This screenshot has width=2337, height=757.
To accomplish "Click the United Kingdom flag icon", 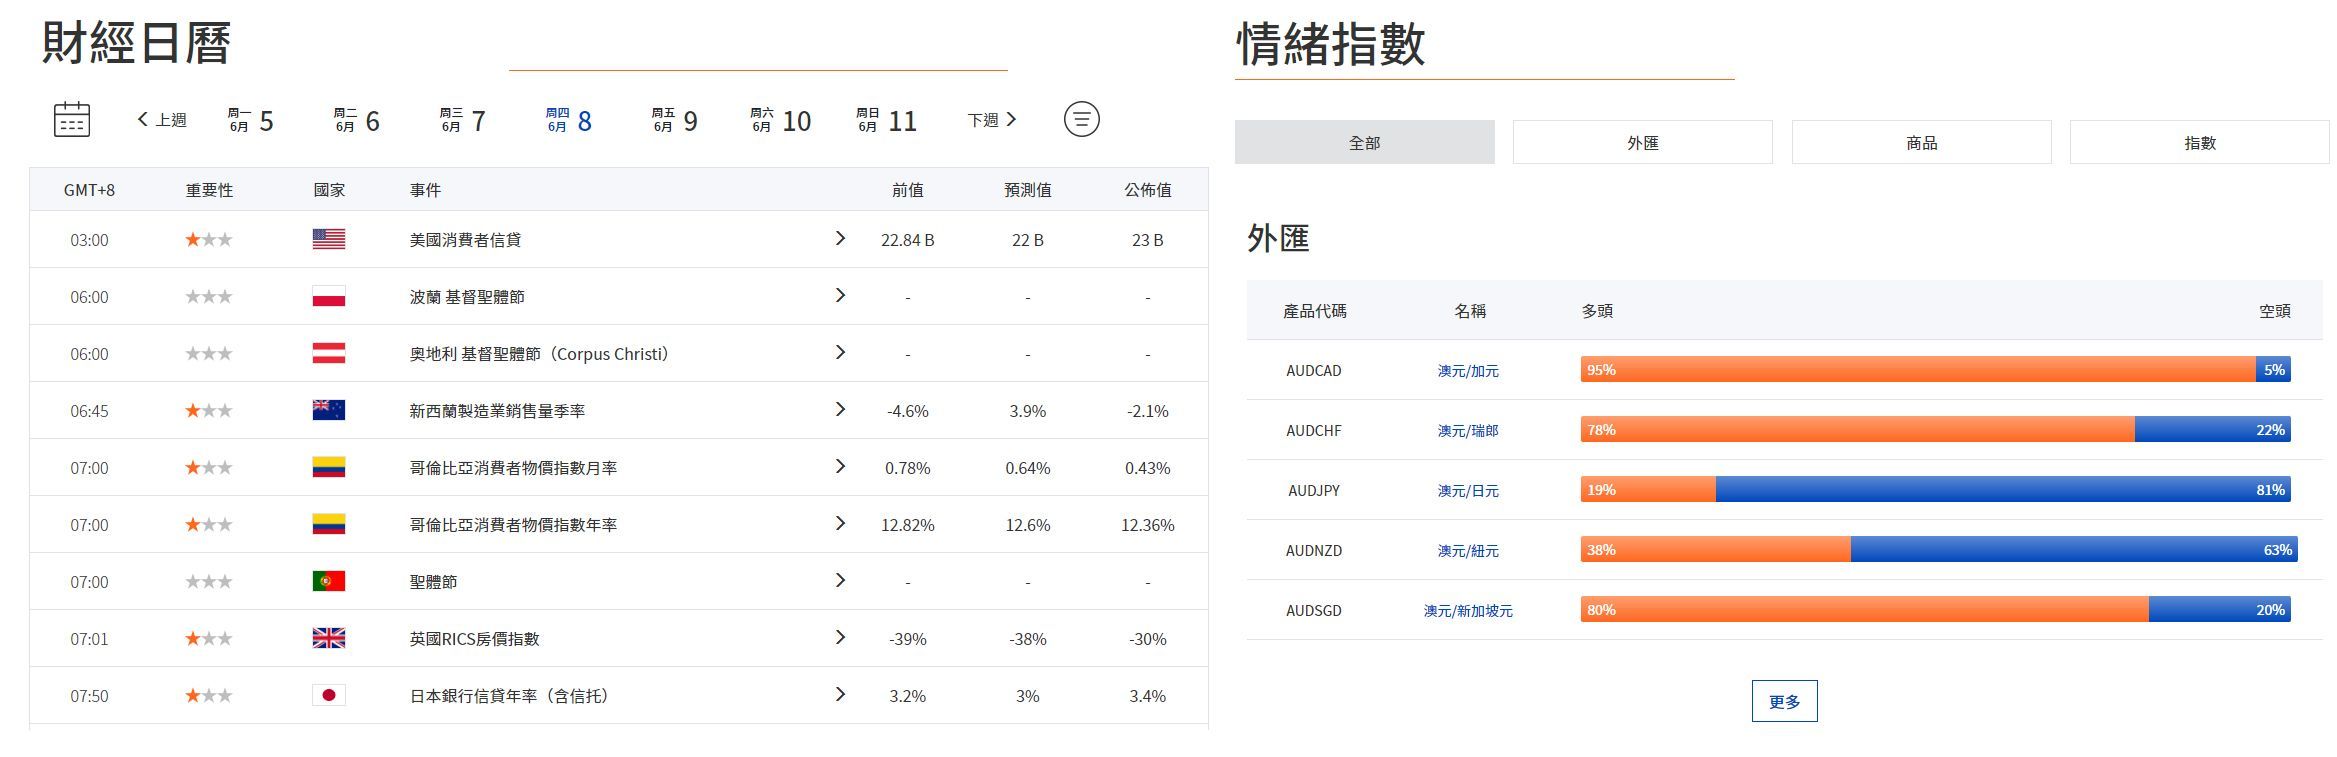I will [328, 638].
